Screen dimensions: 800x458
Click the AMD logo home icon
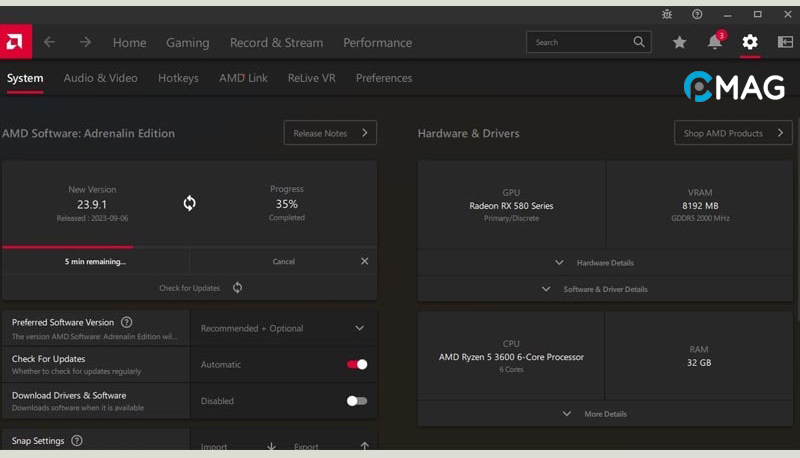coord(16,42)
